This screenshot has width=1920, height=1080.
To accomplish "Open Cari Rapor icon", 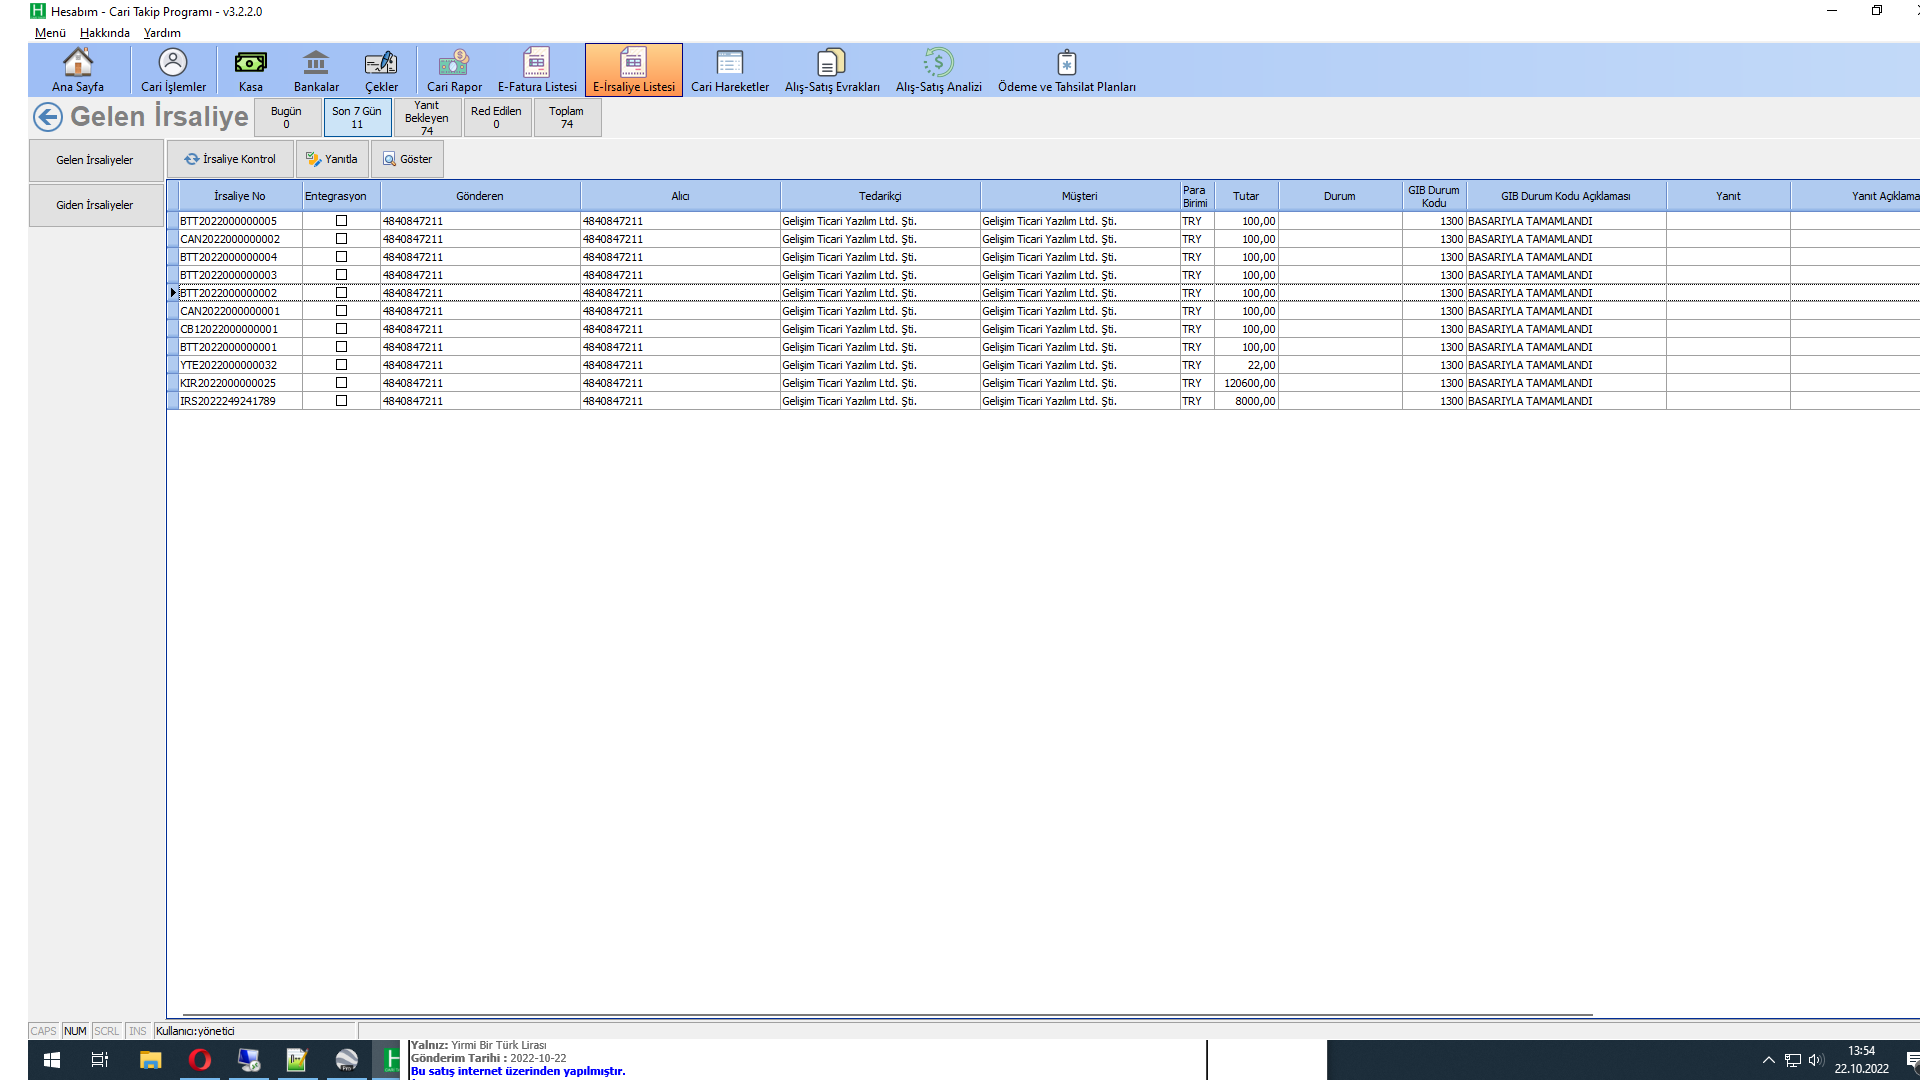I will (x=454, y=70).
